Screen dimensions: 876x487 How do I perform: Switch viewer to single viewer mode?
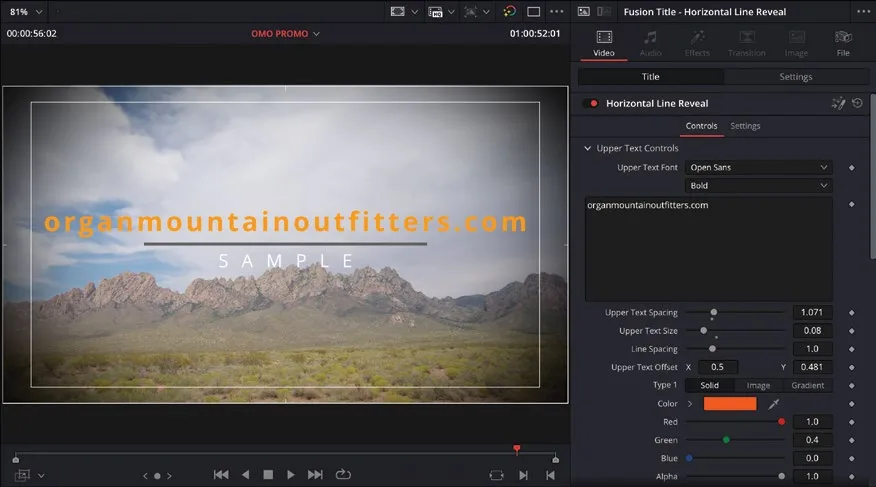pyautogui.click(x=534, y=12)
